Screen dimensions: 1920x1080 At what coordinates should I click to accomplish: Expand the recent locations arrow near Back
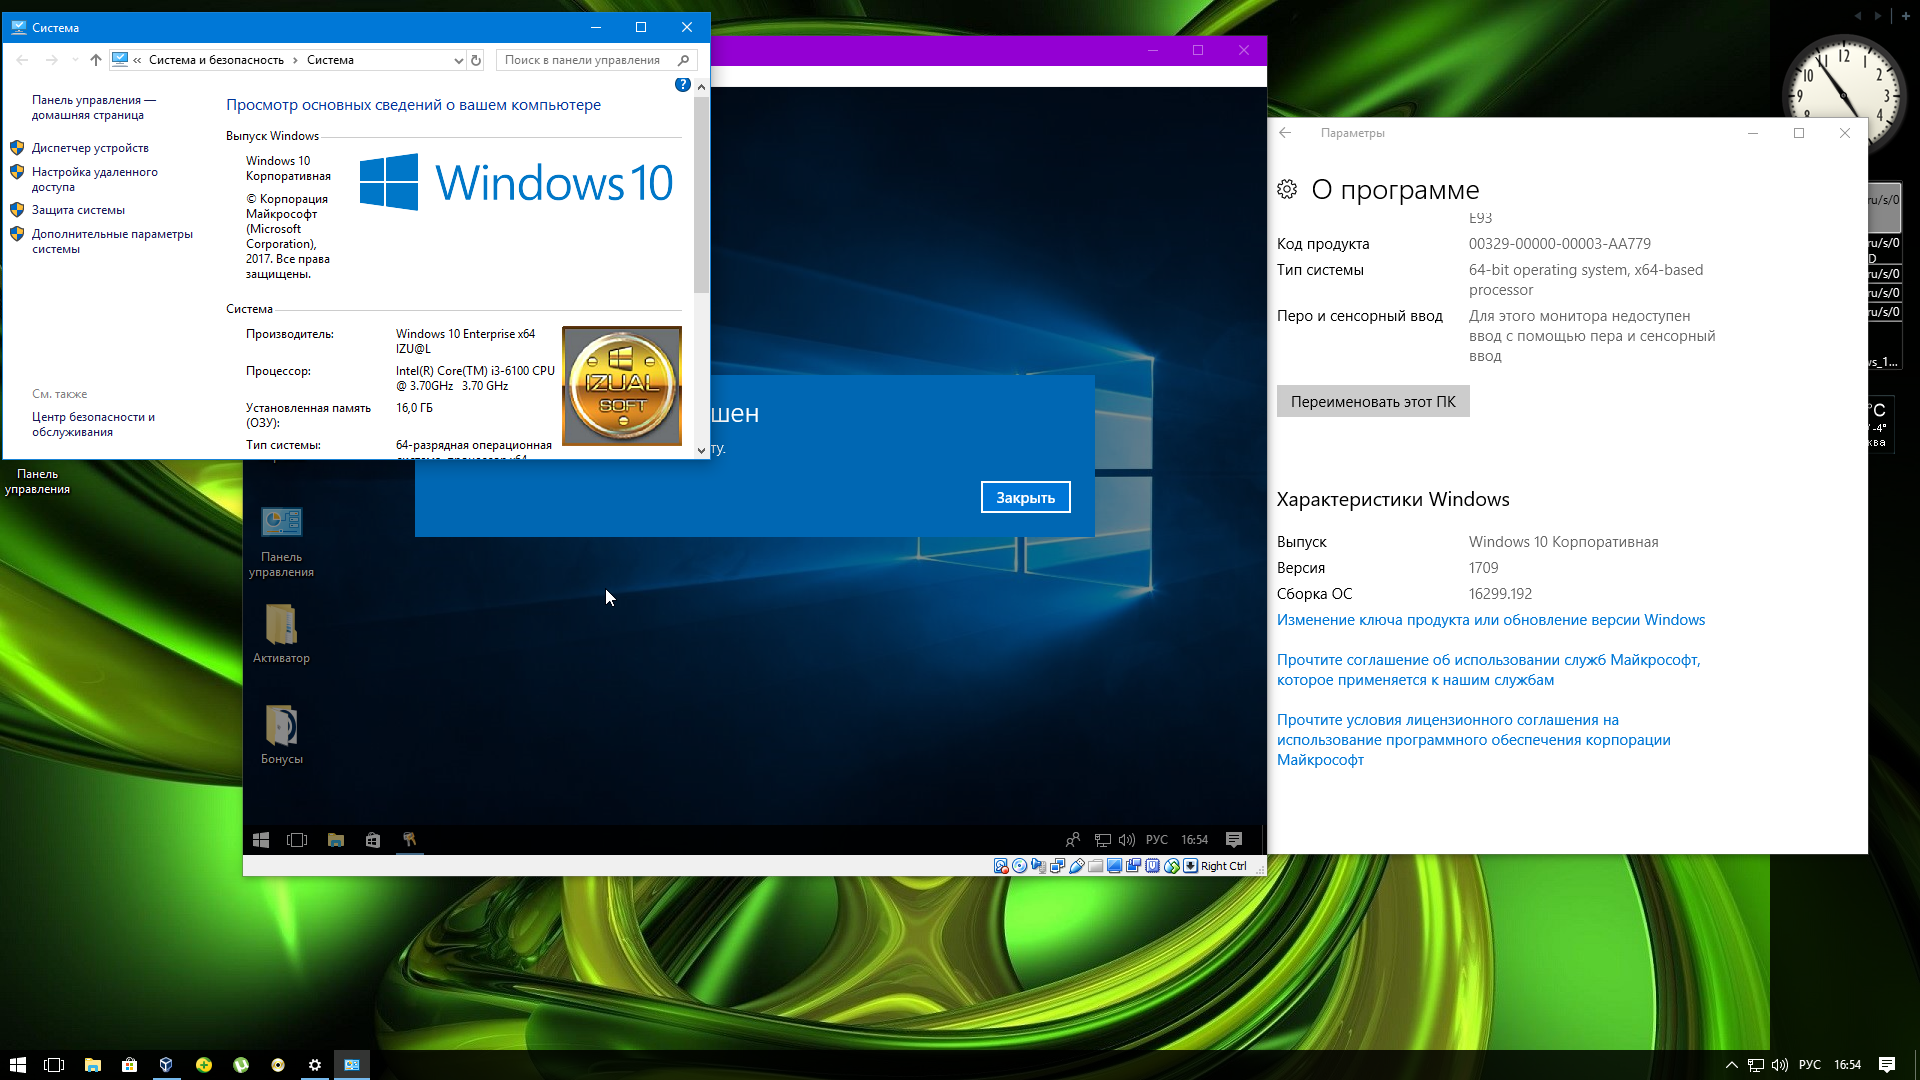(75, 60)
